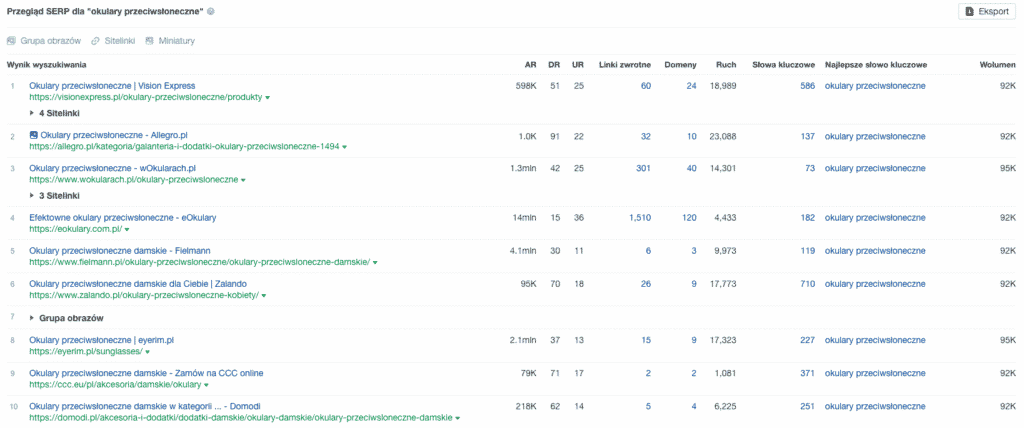The width and height of the screenshot is (1024, 428).
Task: Click top keyword link in Domodi row
Action: (875, 406)
